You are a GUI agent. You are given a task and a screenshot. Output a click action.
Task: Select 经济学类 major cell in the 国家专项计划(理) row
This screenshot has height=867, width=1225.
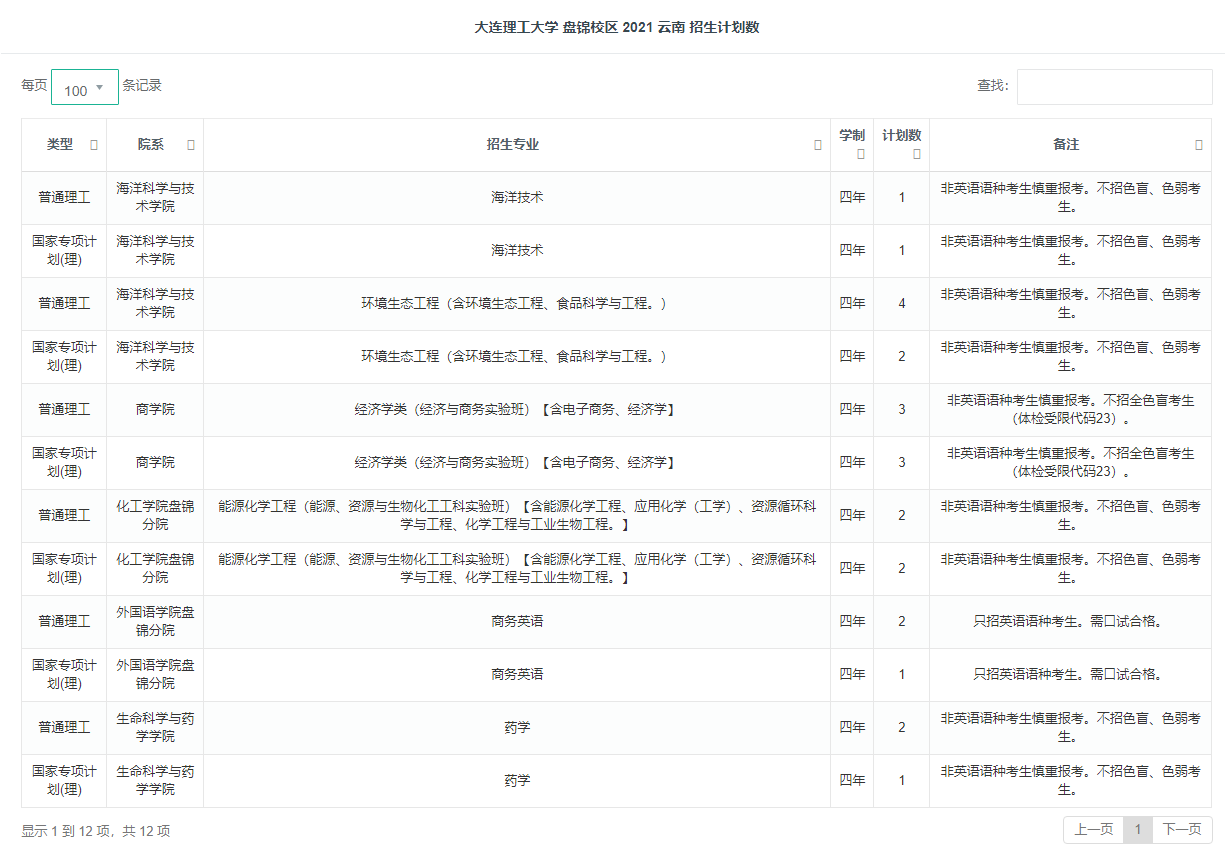517,463
